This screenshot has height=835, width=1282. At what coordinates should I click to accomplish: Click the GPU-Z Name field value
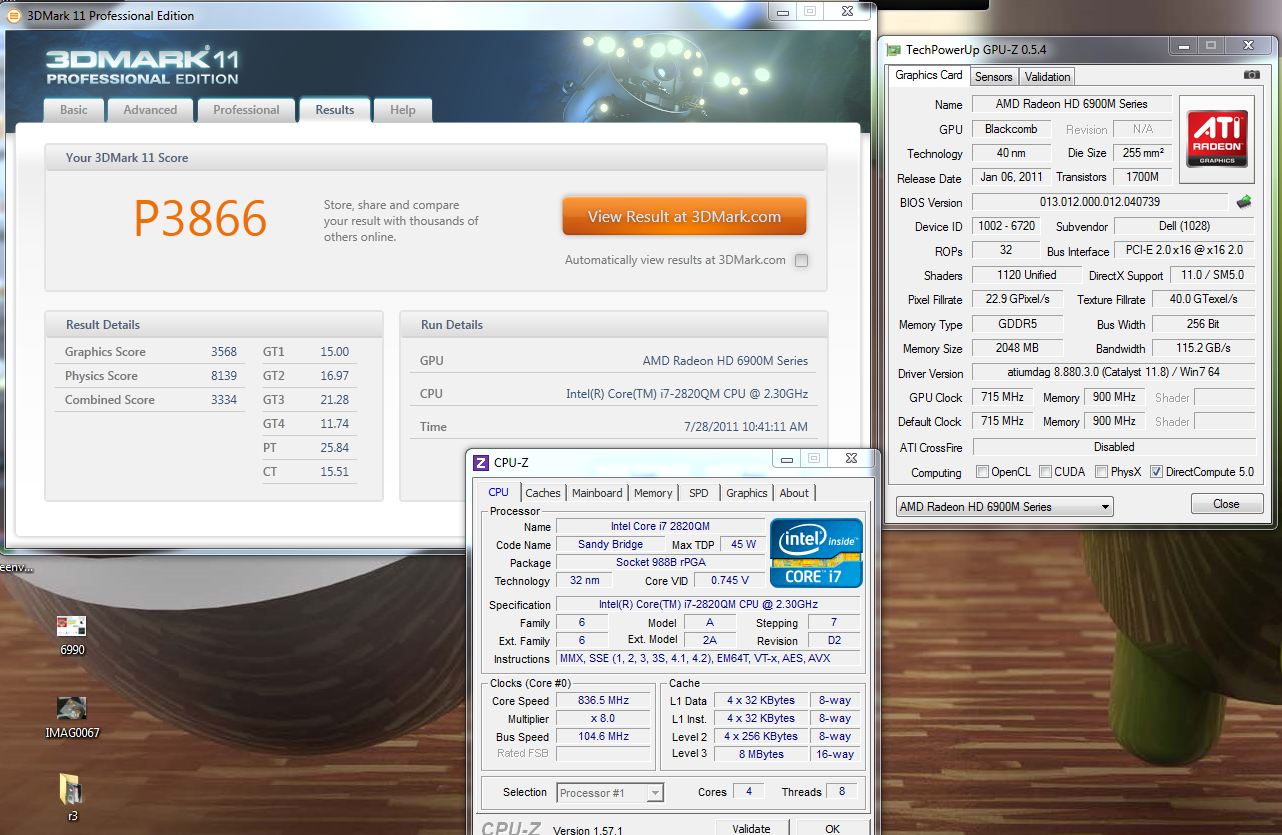pos(1071,104)
